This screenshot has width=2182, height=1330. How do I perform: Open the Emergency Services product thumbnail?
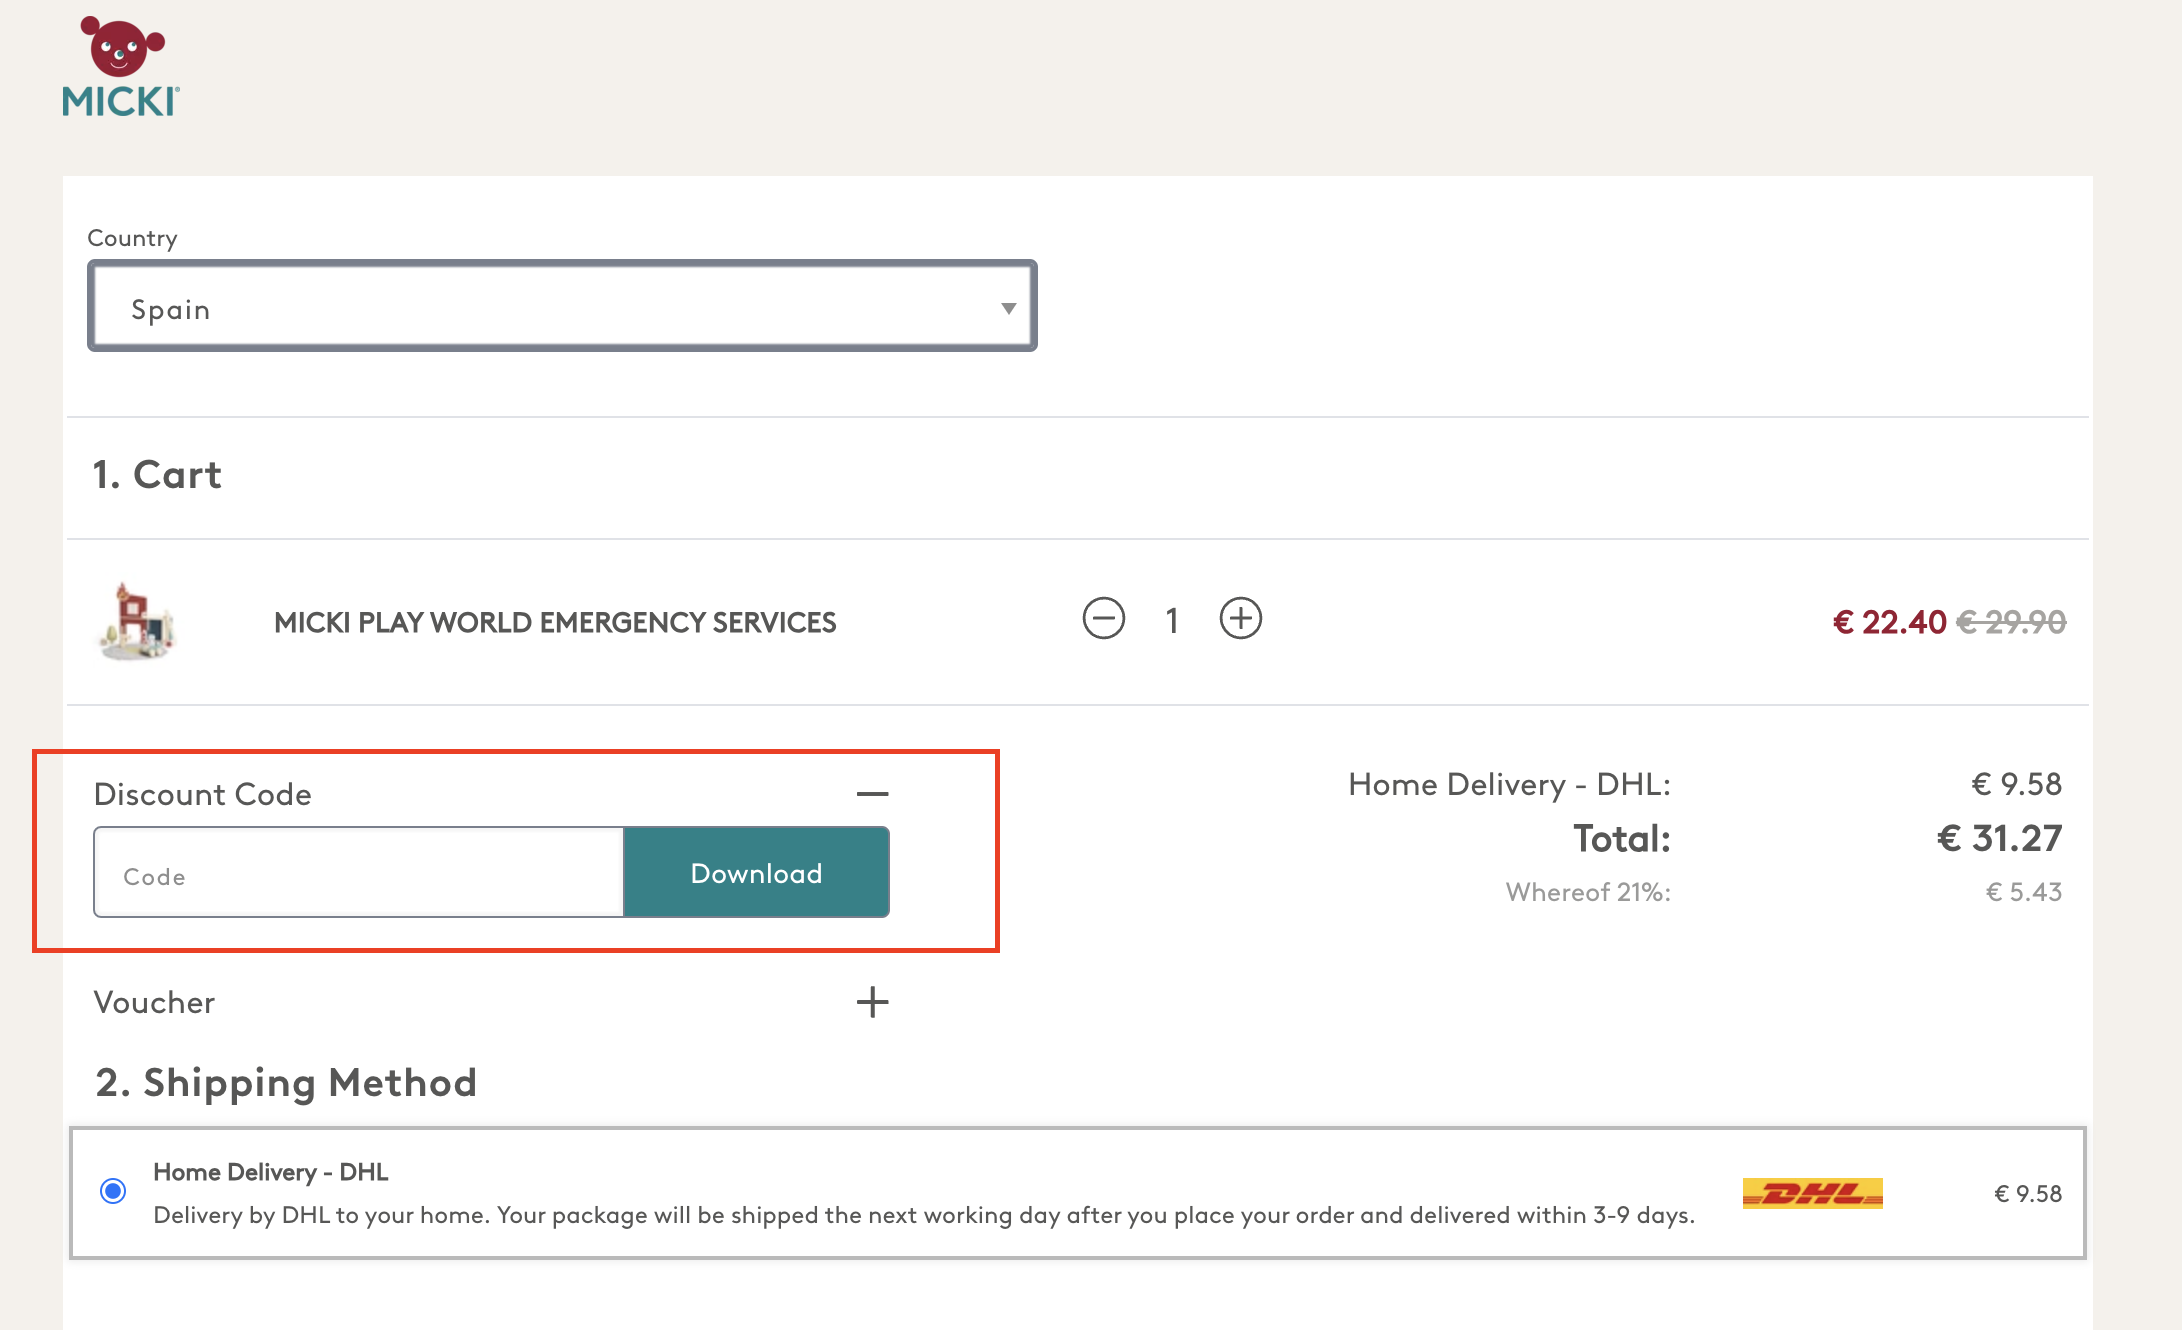(138, 622)
